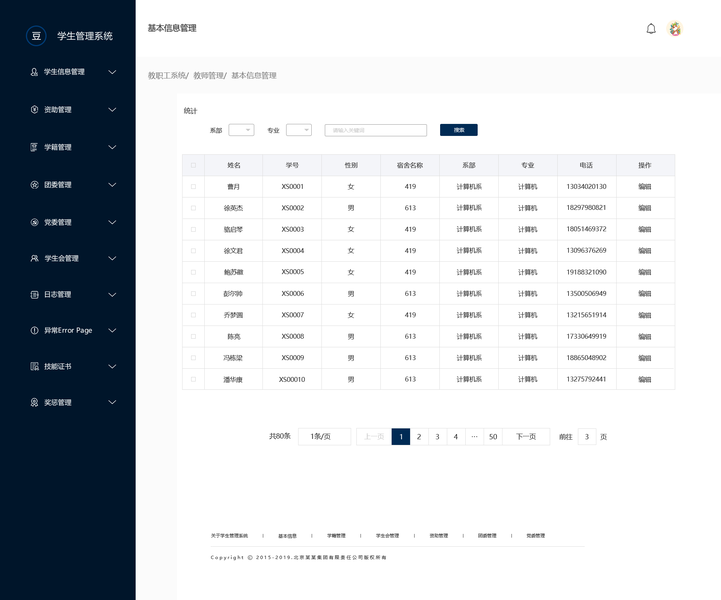Go to page 4

click(x=456, y=436)
